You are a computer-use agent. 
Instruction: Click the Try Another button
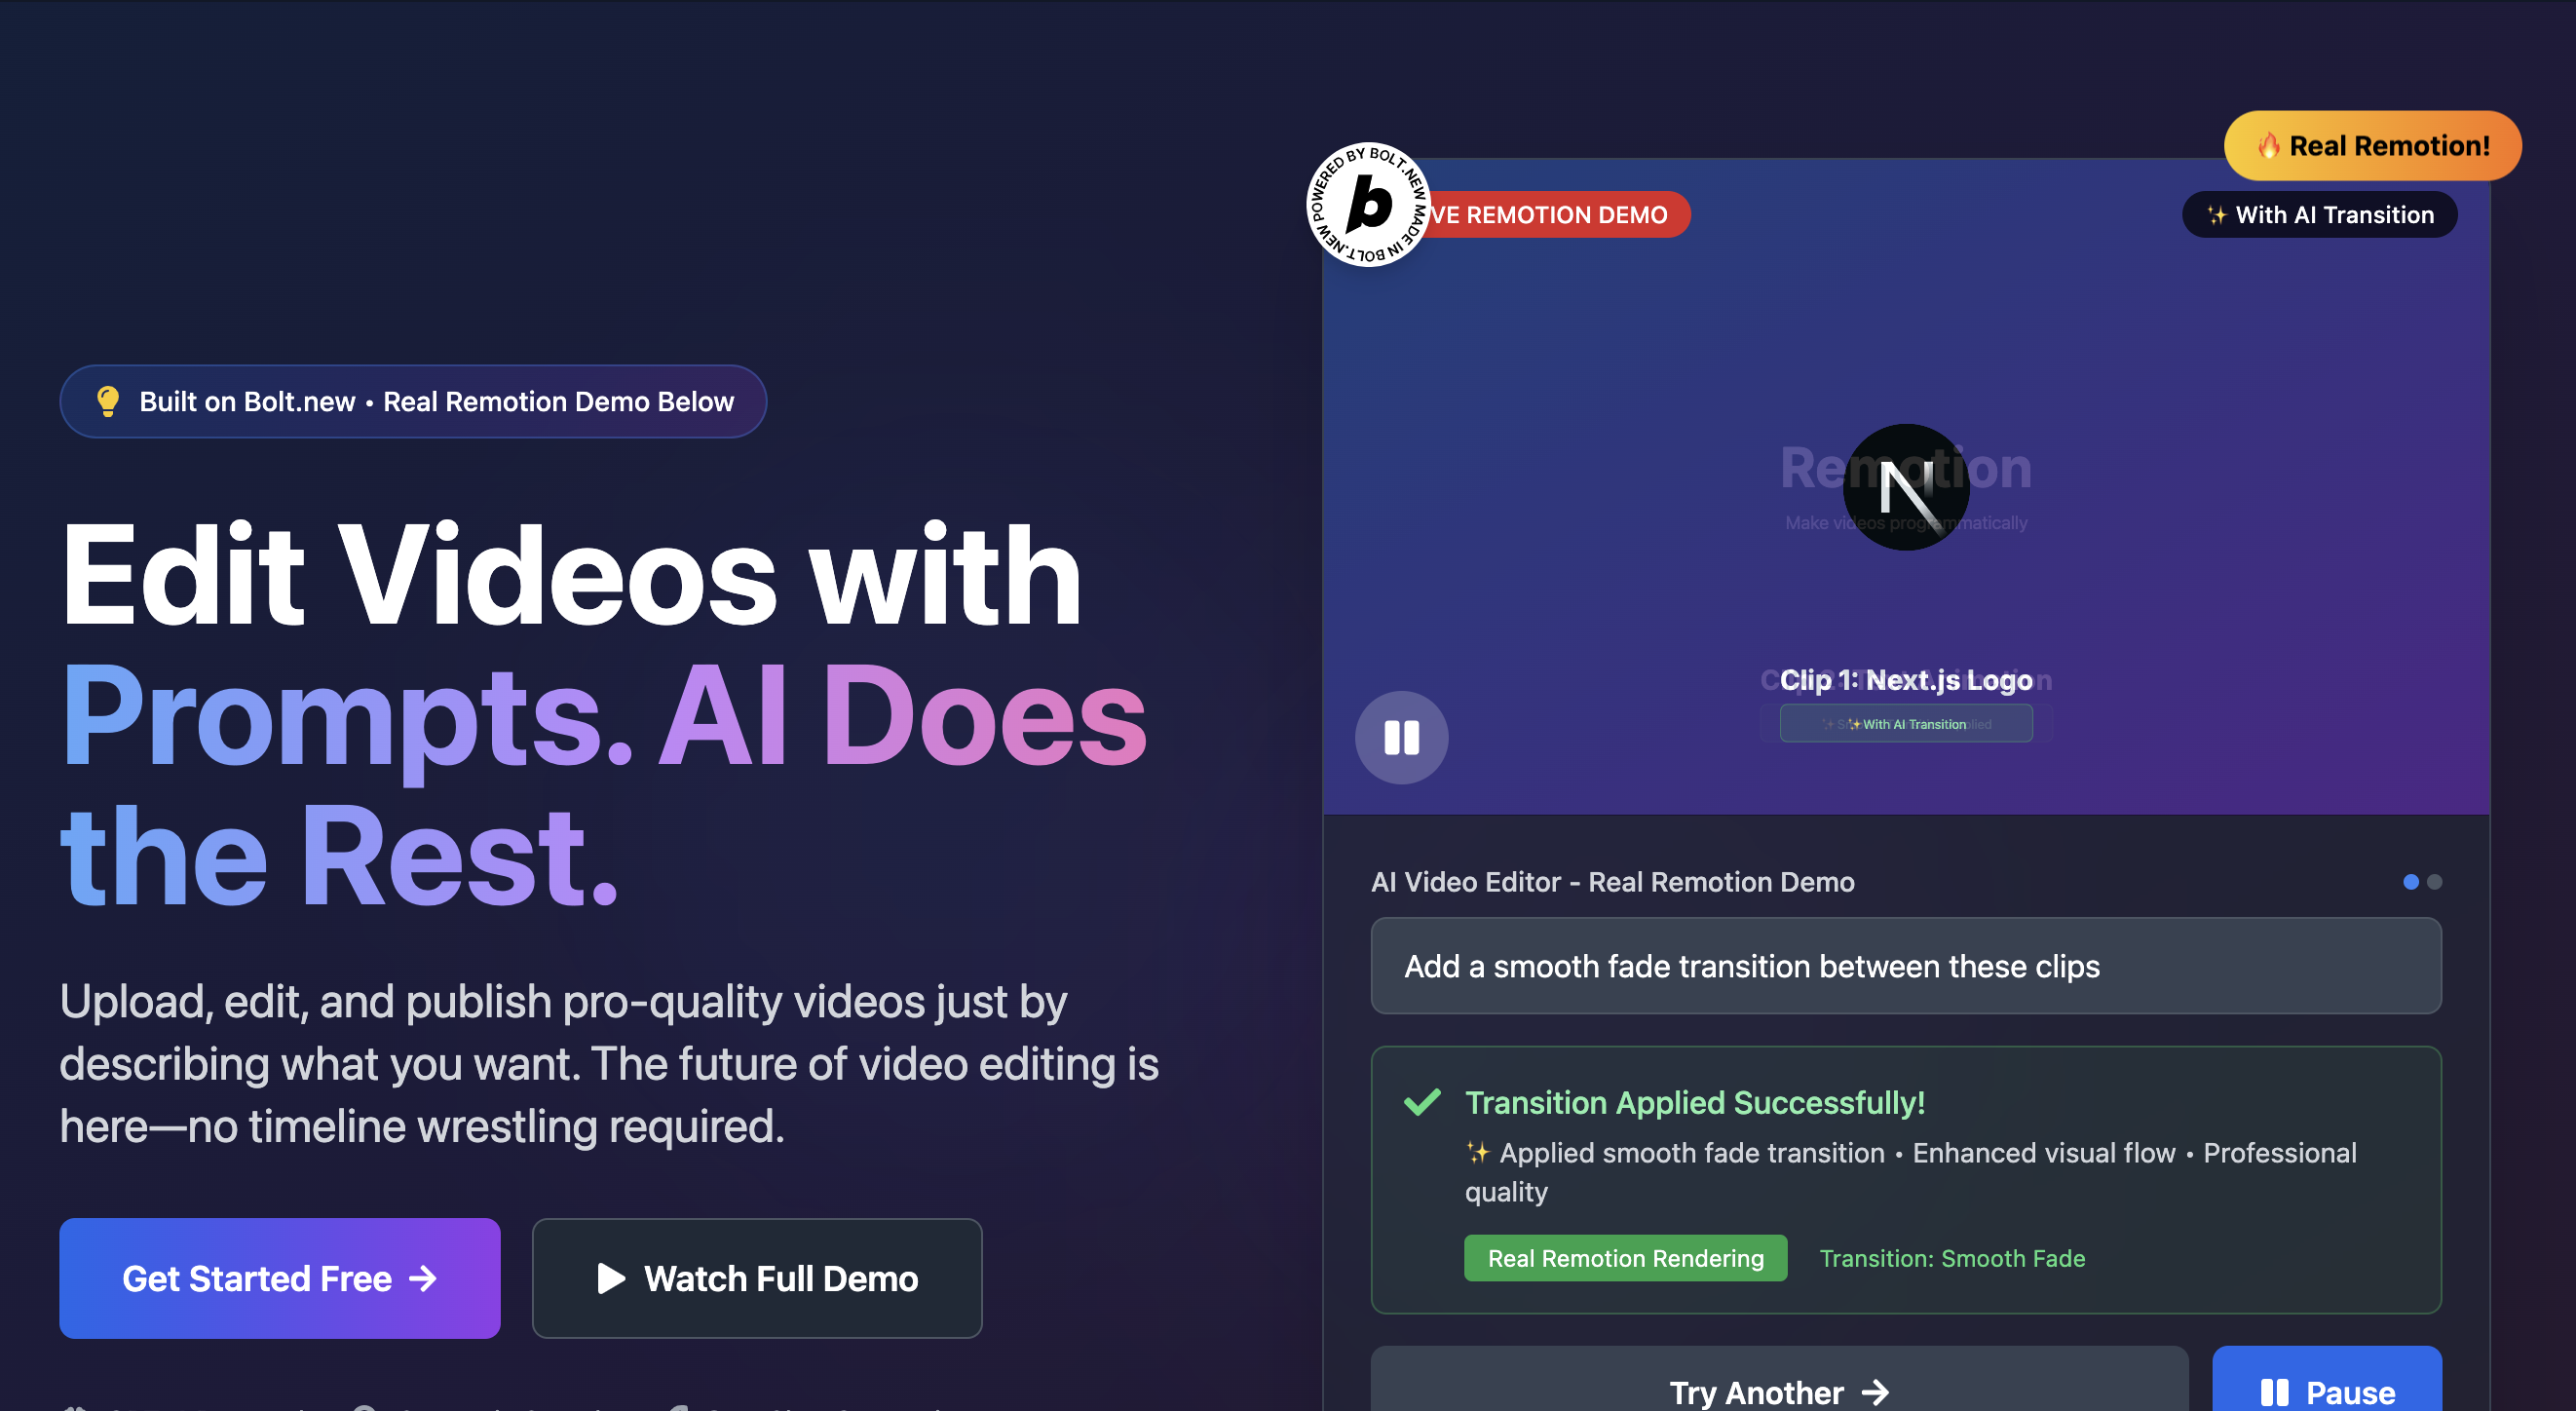click(x=1778, y=1390)
